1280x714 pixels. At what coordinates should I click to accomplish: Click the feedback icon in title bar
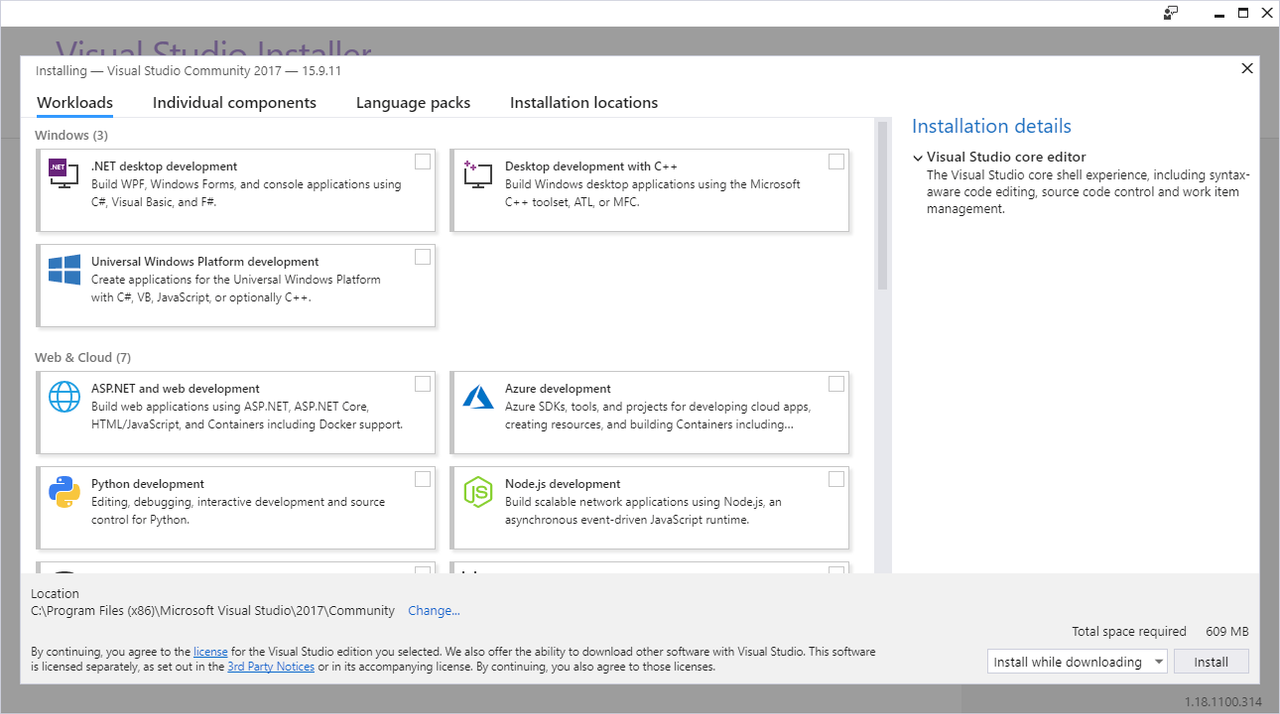coord(1171,13)
